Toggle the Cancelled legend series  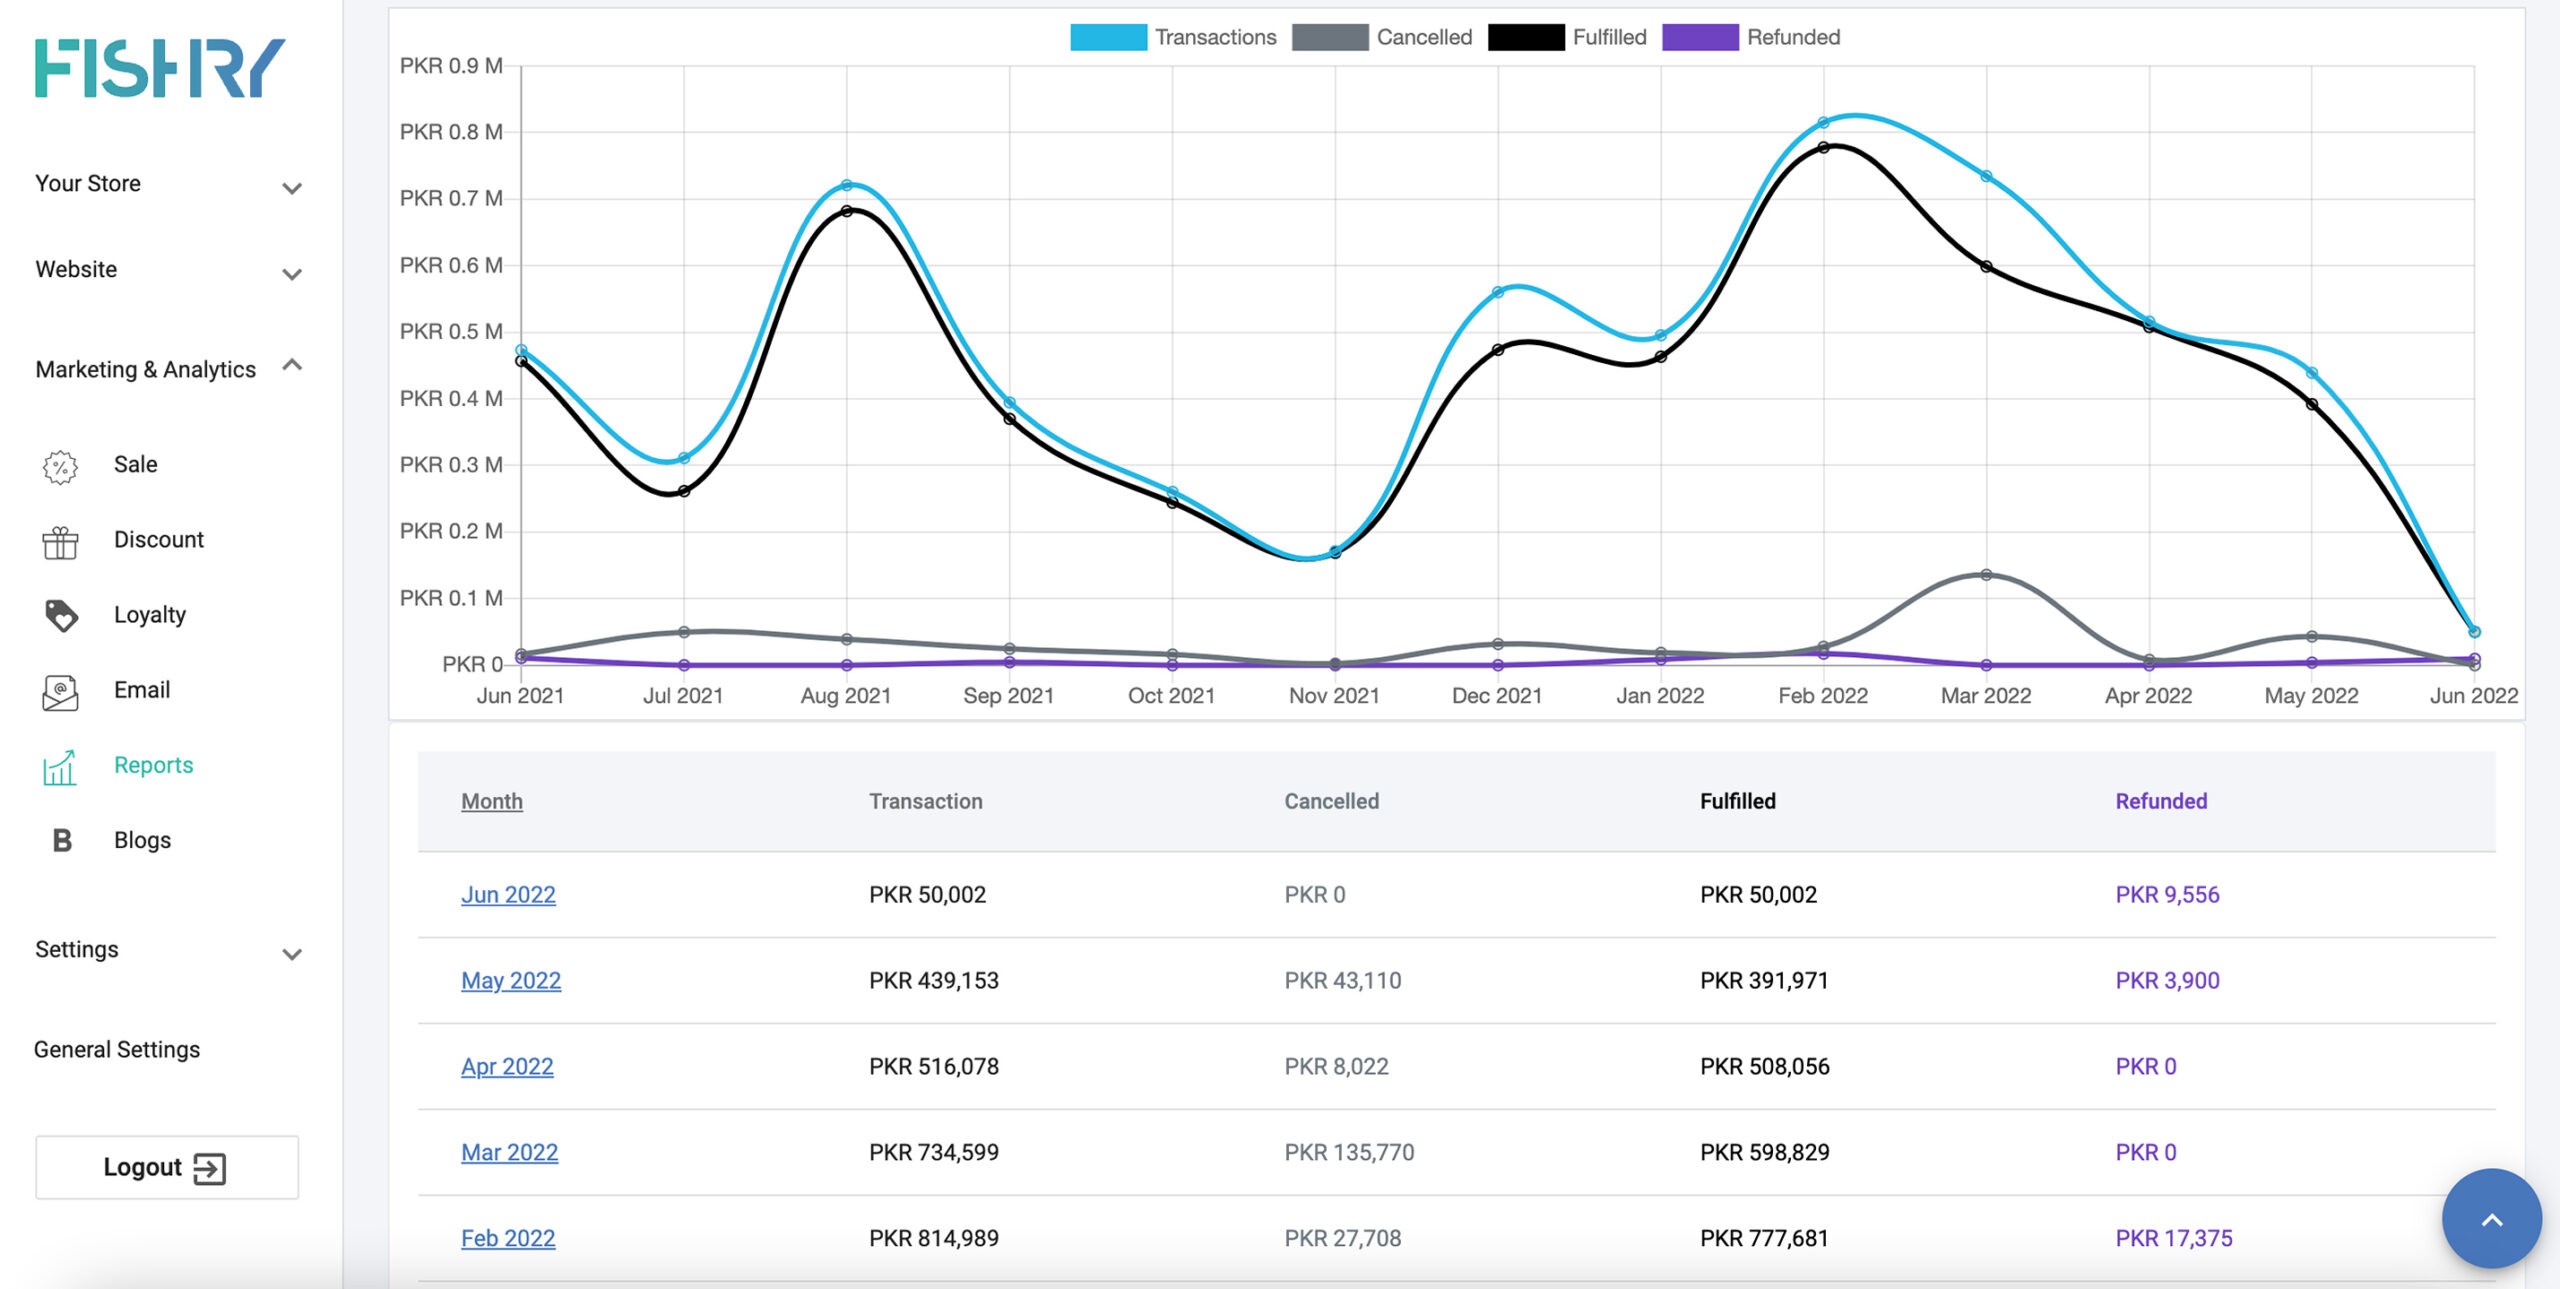(x=1382, y=38)
